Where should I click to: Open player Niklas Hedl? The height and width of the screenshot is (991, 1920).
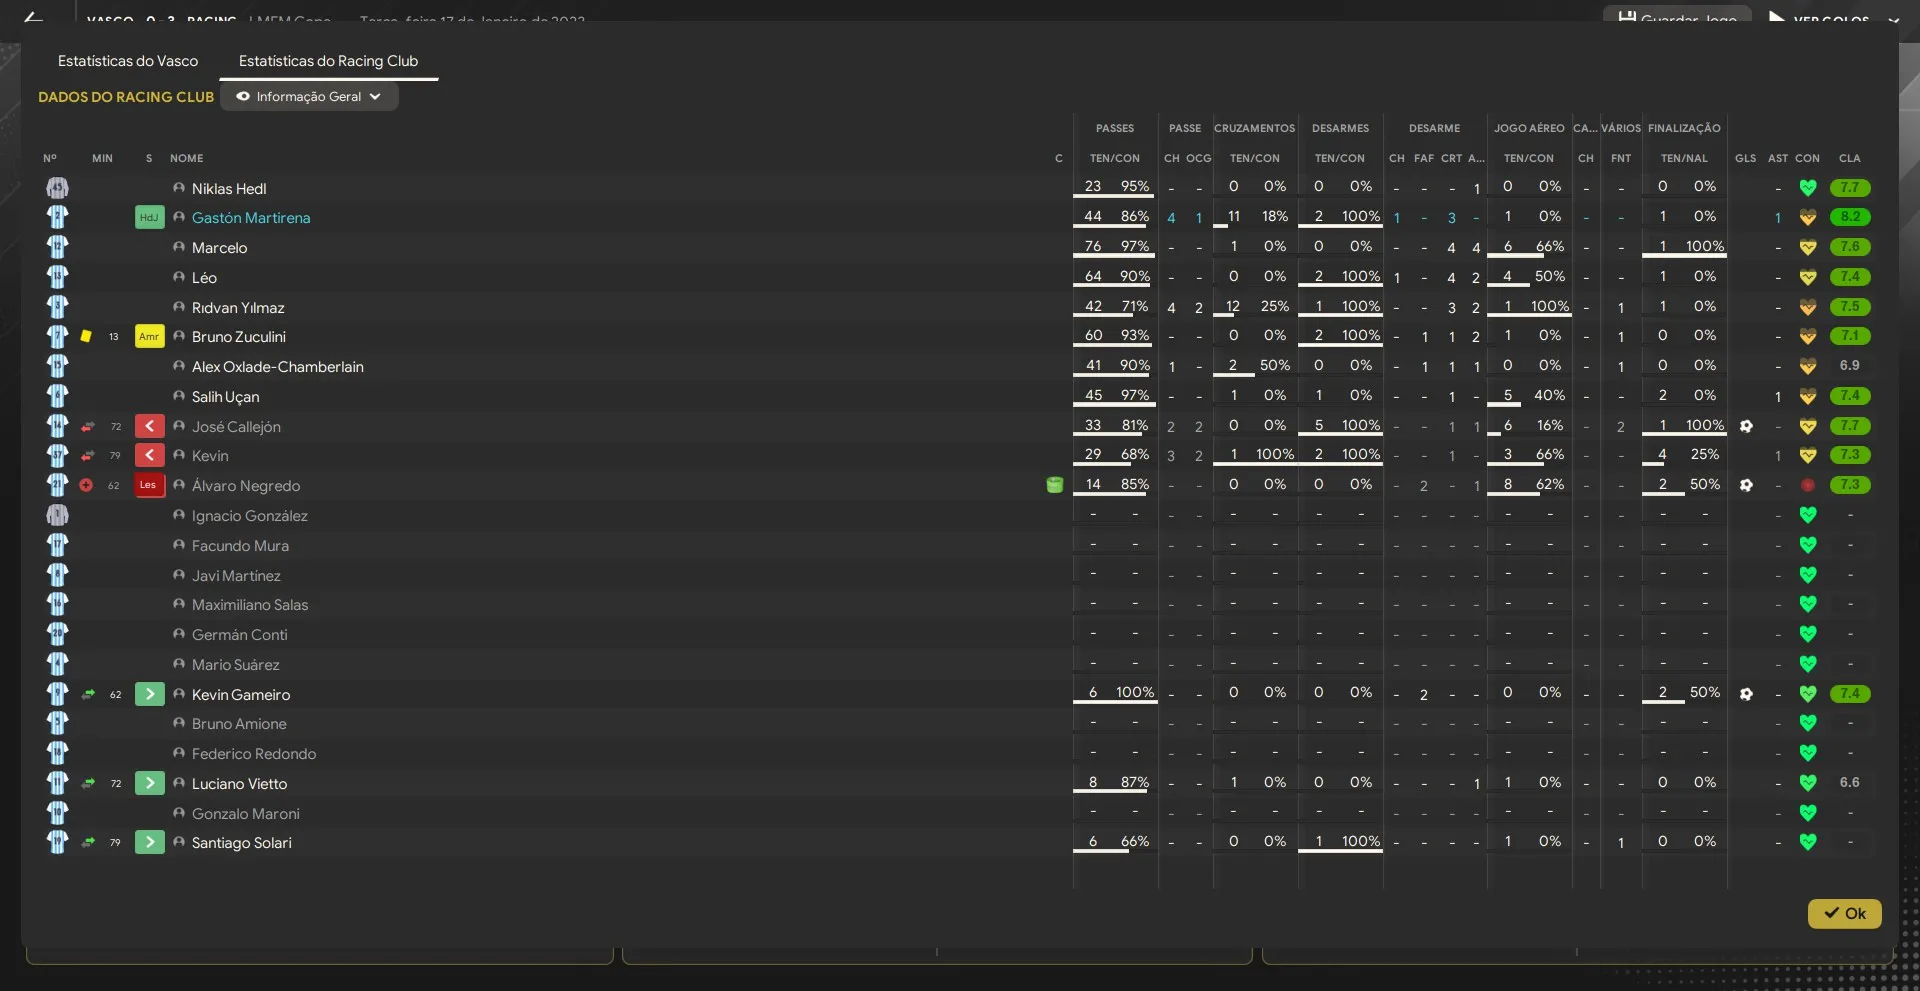229,189
